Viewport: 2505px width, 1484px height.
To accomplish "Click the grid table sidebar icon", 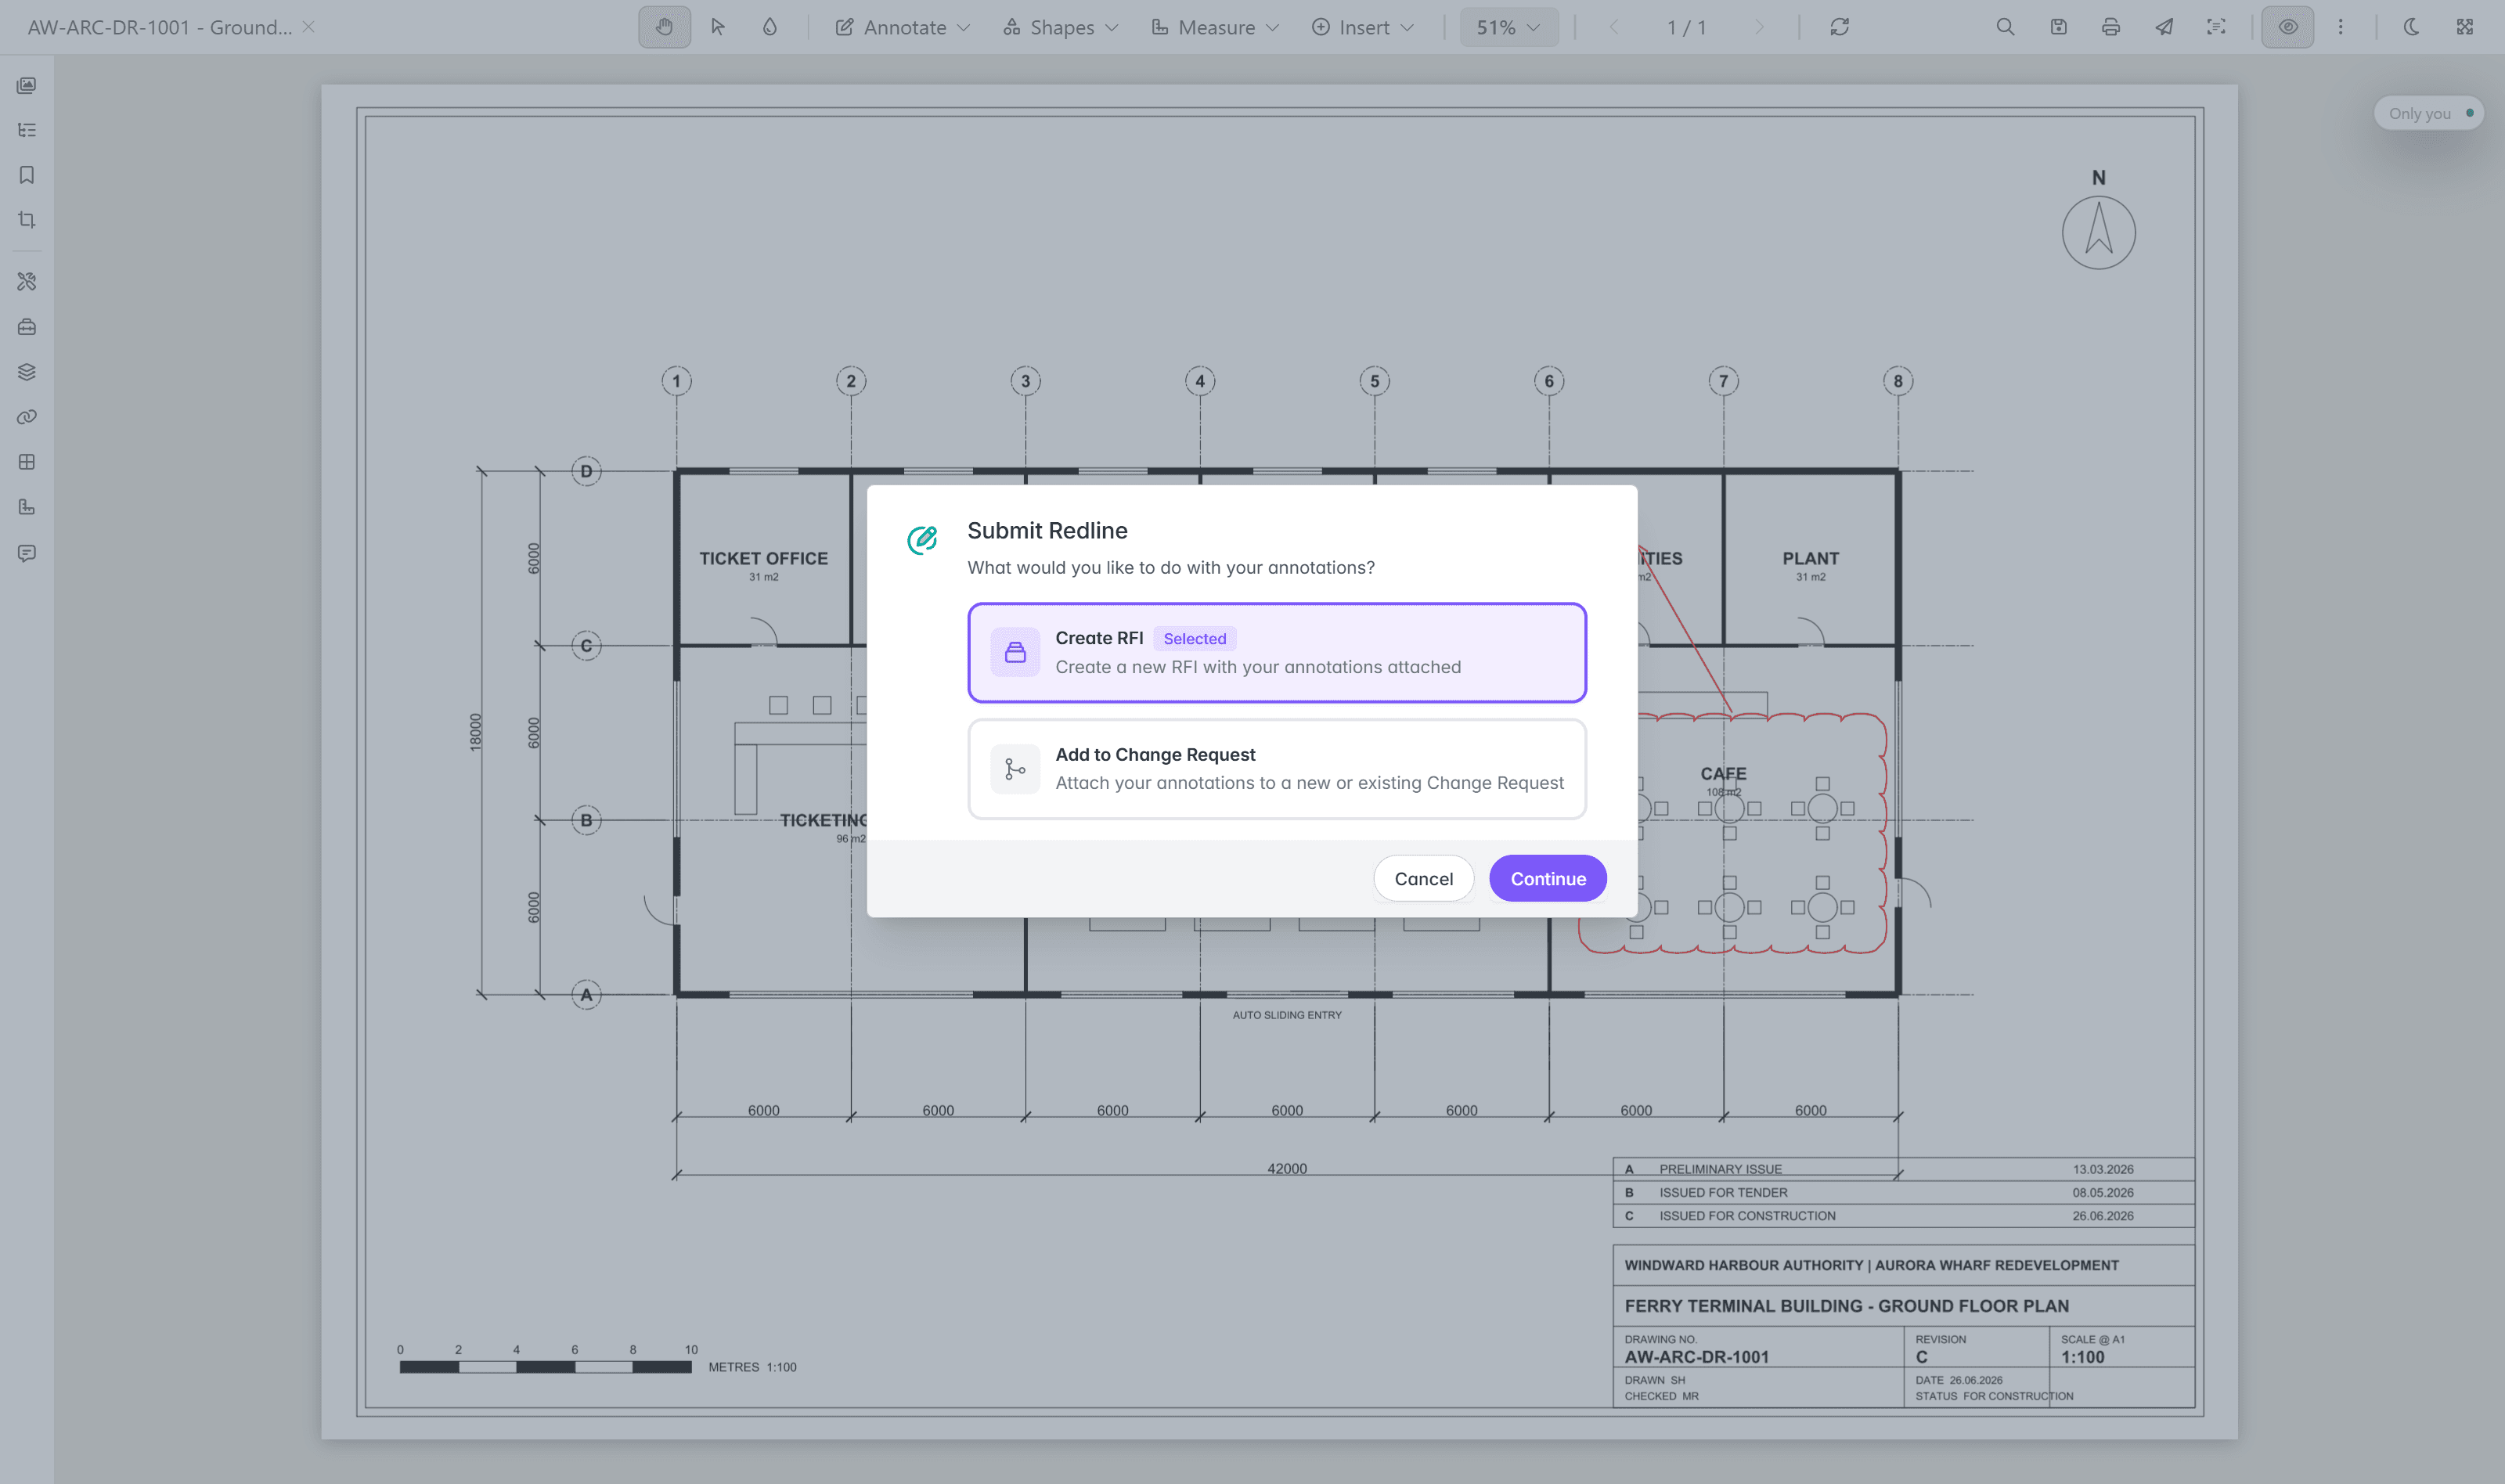I will coord(27,462).
